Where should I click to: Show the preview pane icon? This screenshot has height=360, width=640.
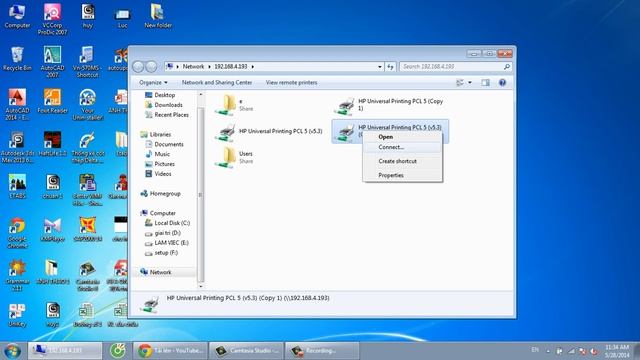(485, 83)
